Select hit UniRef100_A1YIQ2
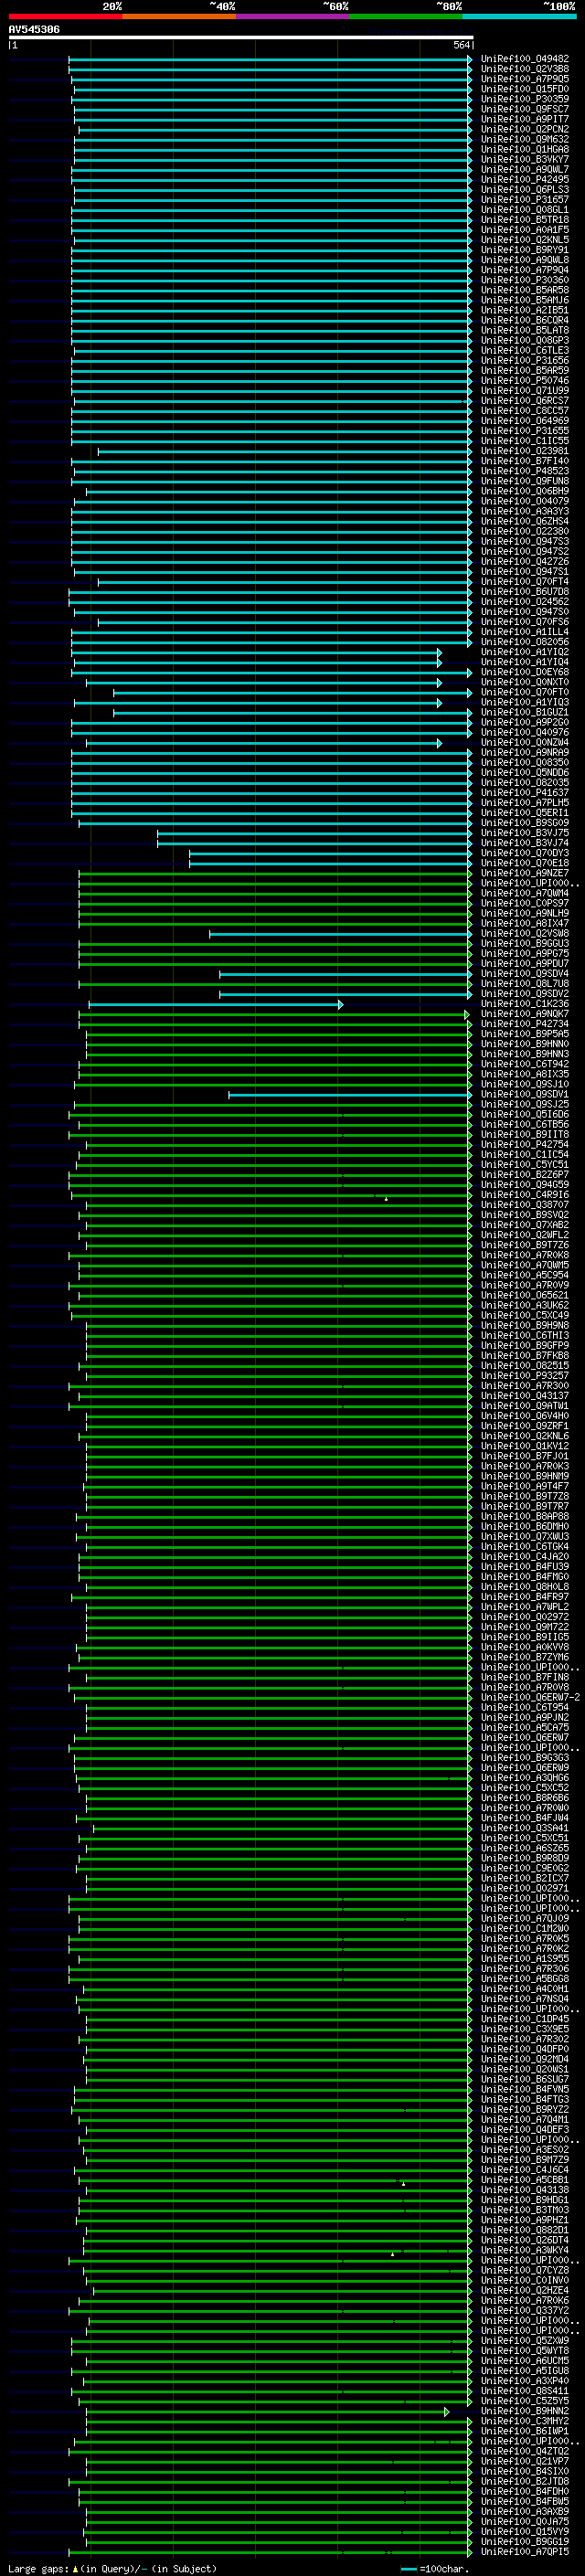The width and height of the screenshot is (585, 2576). click(x=524, y=652)
